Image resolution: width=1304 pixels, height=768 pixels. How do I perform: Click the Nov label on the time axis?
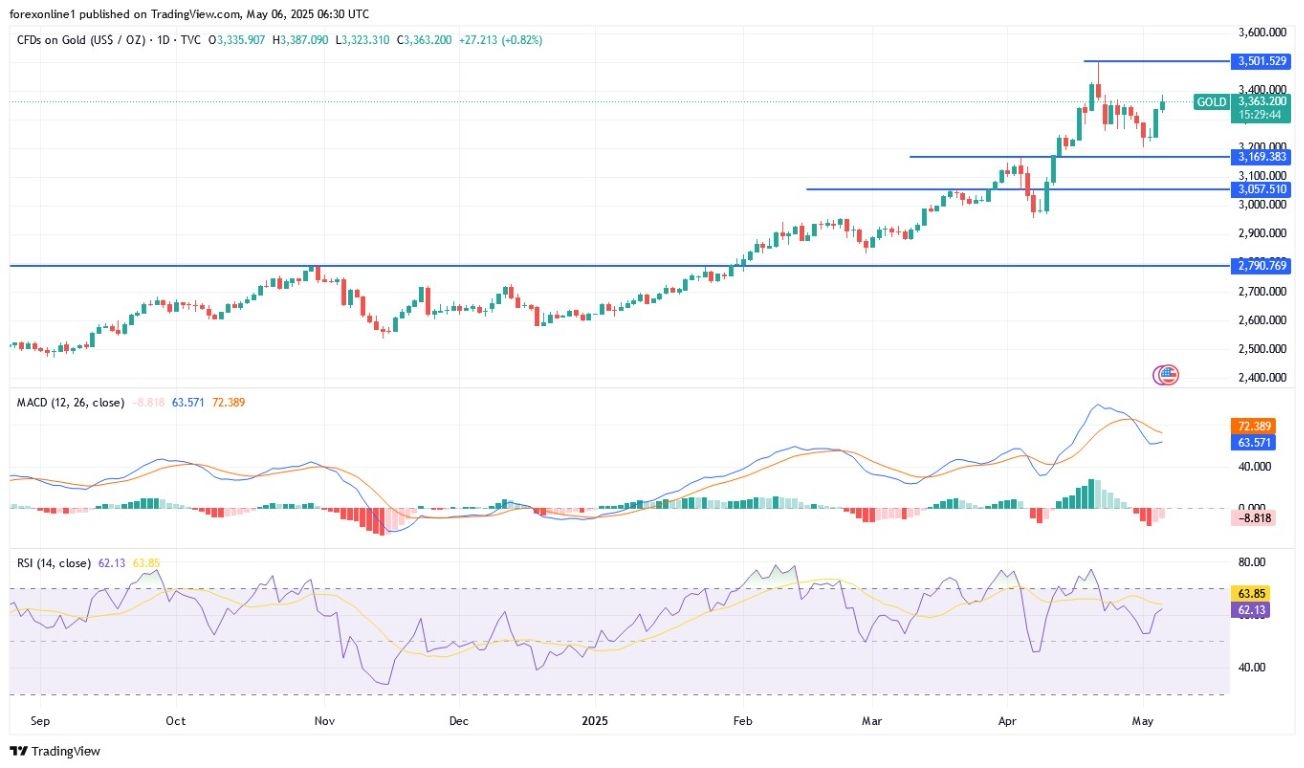322,719
